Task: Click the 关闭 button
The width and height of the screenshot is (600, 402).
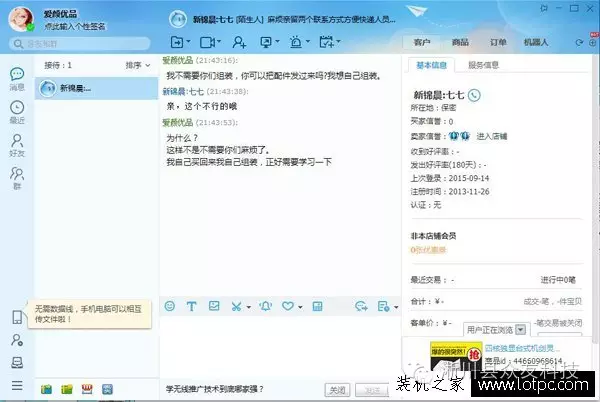Action: (x=337, y=390)
